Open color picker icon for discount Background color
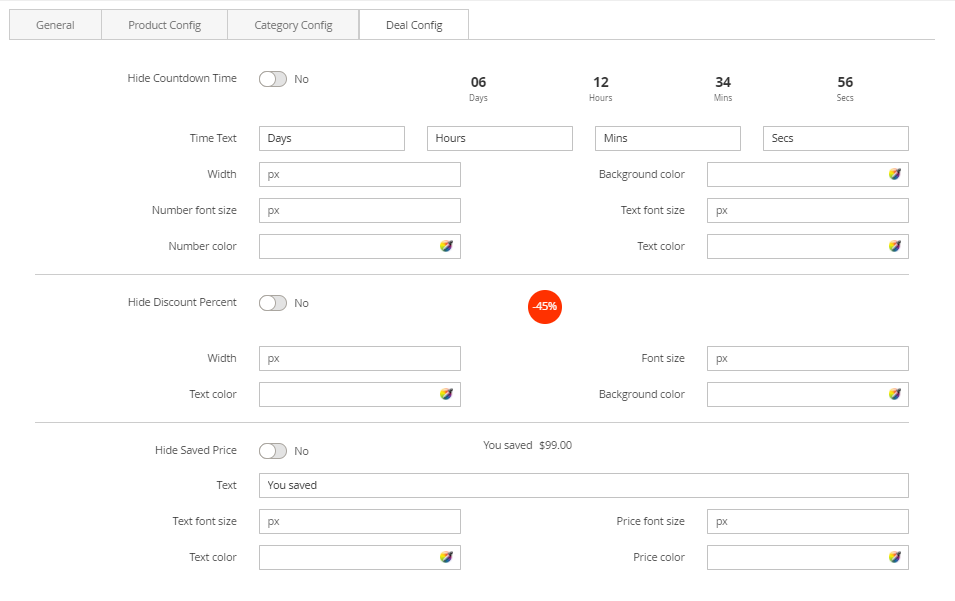This screenshot has width=955, height=601. (895, 394)
